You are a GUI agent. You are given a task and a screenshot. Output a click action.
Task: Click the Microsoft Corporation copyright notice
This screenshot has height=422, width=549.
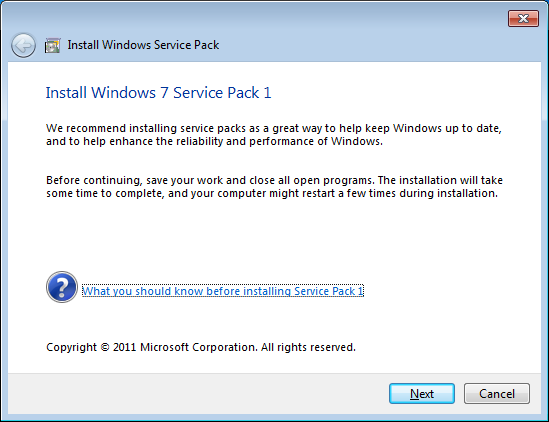[x=201, y=347]
